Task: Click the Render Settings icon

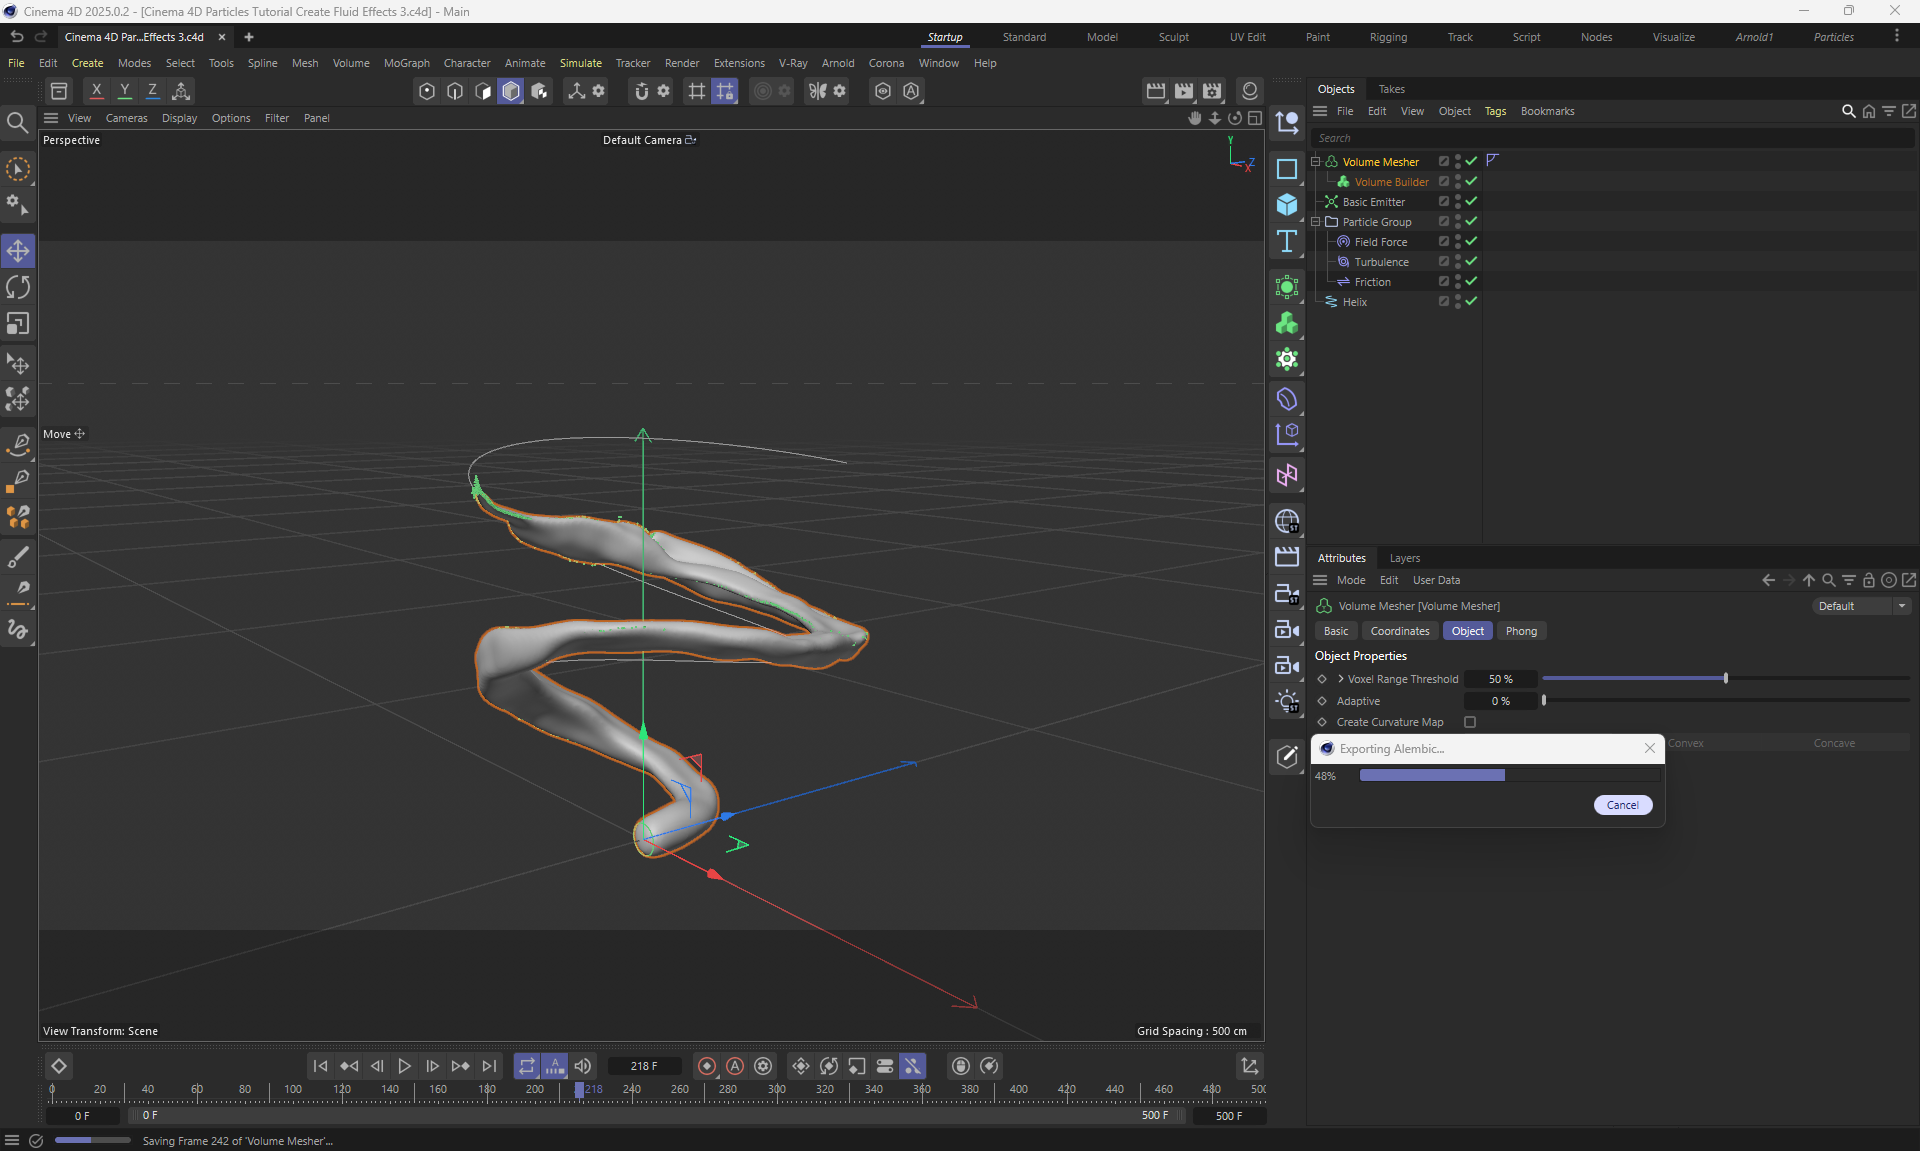Action: pos(1212,91)
